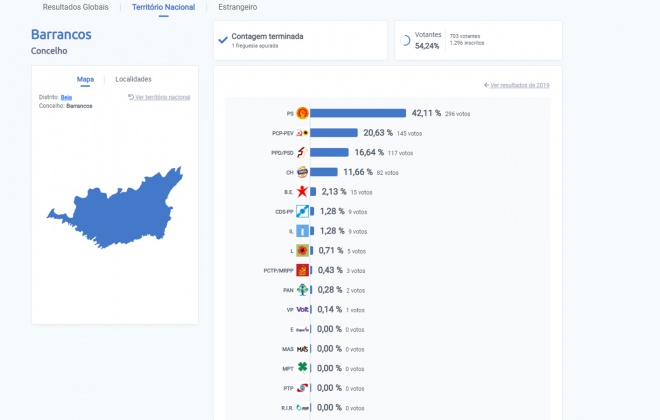
Task: Click the CDS-PP party logo
Action: (x=302, y=211)
